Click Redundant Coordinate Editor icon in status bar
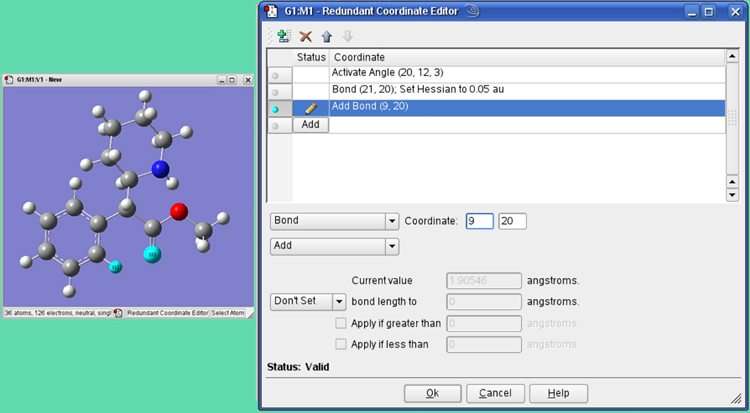Screen dimensions: 750x413 coord(118,313)
